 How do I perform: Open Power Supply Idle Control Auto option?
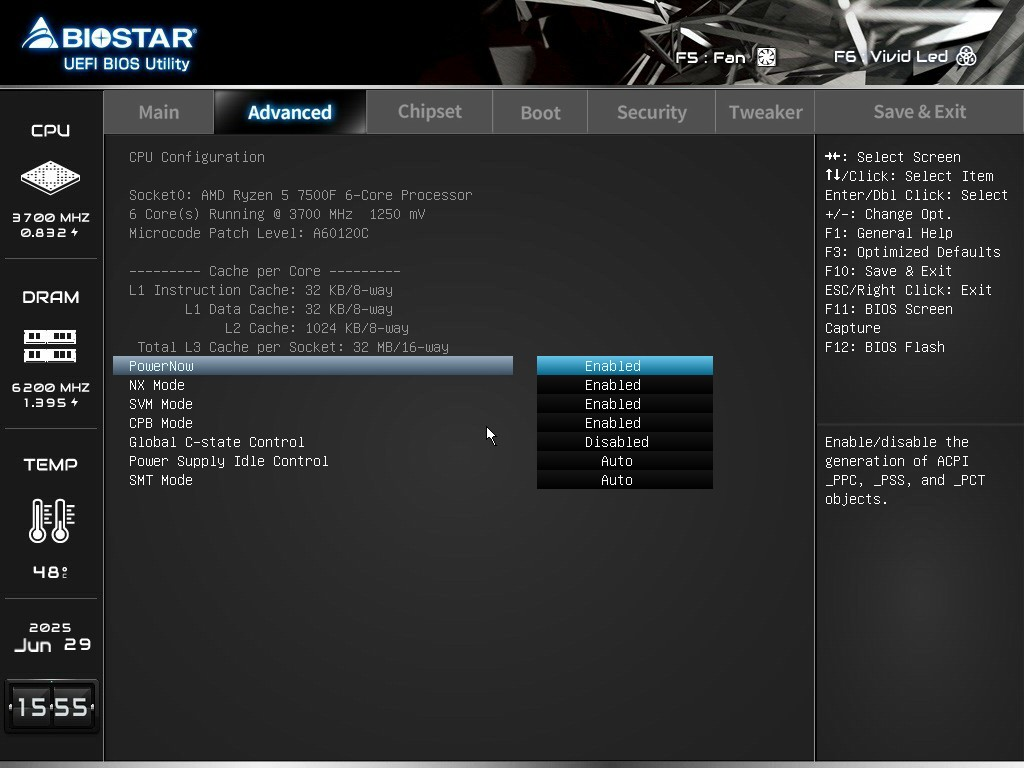[x=624, y=460]
